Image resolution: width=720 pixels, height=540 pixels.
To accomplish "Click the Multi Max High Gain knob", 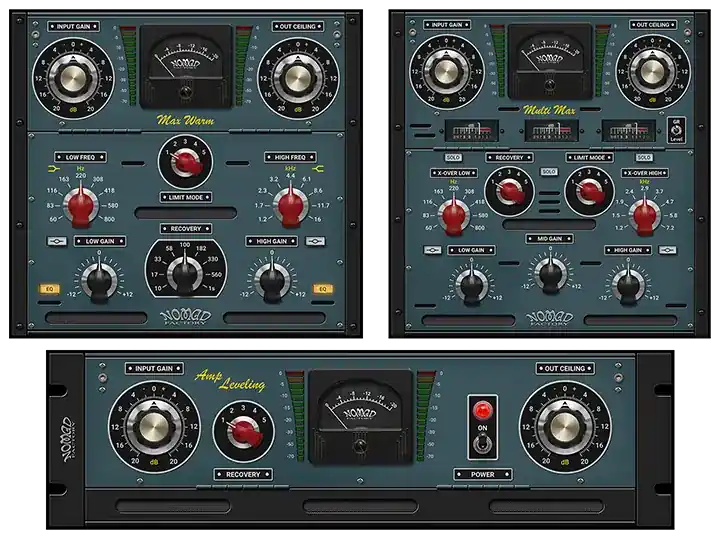I will (628, 286).
